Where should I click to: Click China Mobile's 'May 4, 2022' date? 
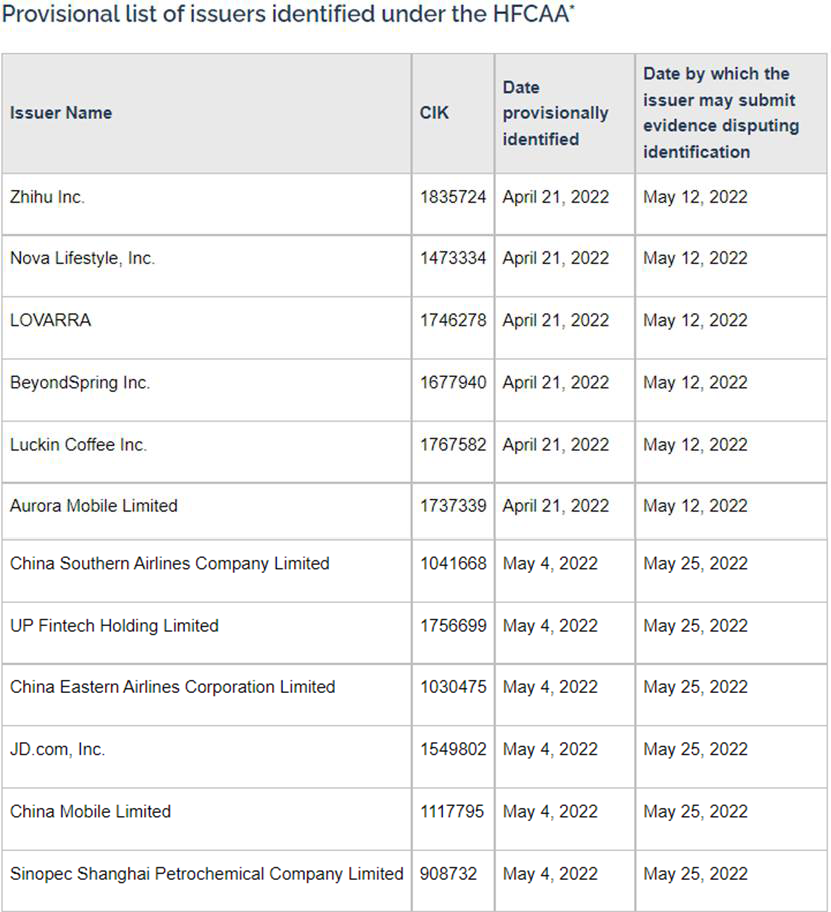pos(550,812)
